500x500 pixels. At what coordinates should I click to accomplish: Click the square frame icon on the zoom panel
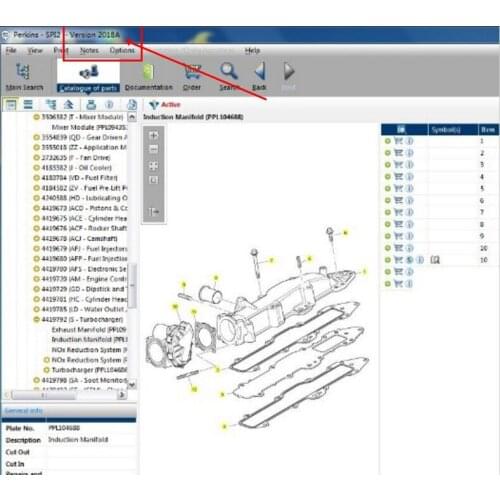tap(153, 180)
